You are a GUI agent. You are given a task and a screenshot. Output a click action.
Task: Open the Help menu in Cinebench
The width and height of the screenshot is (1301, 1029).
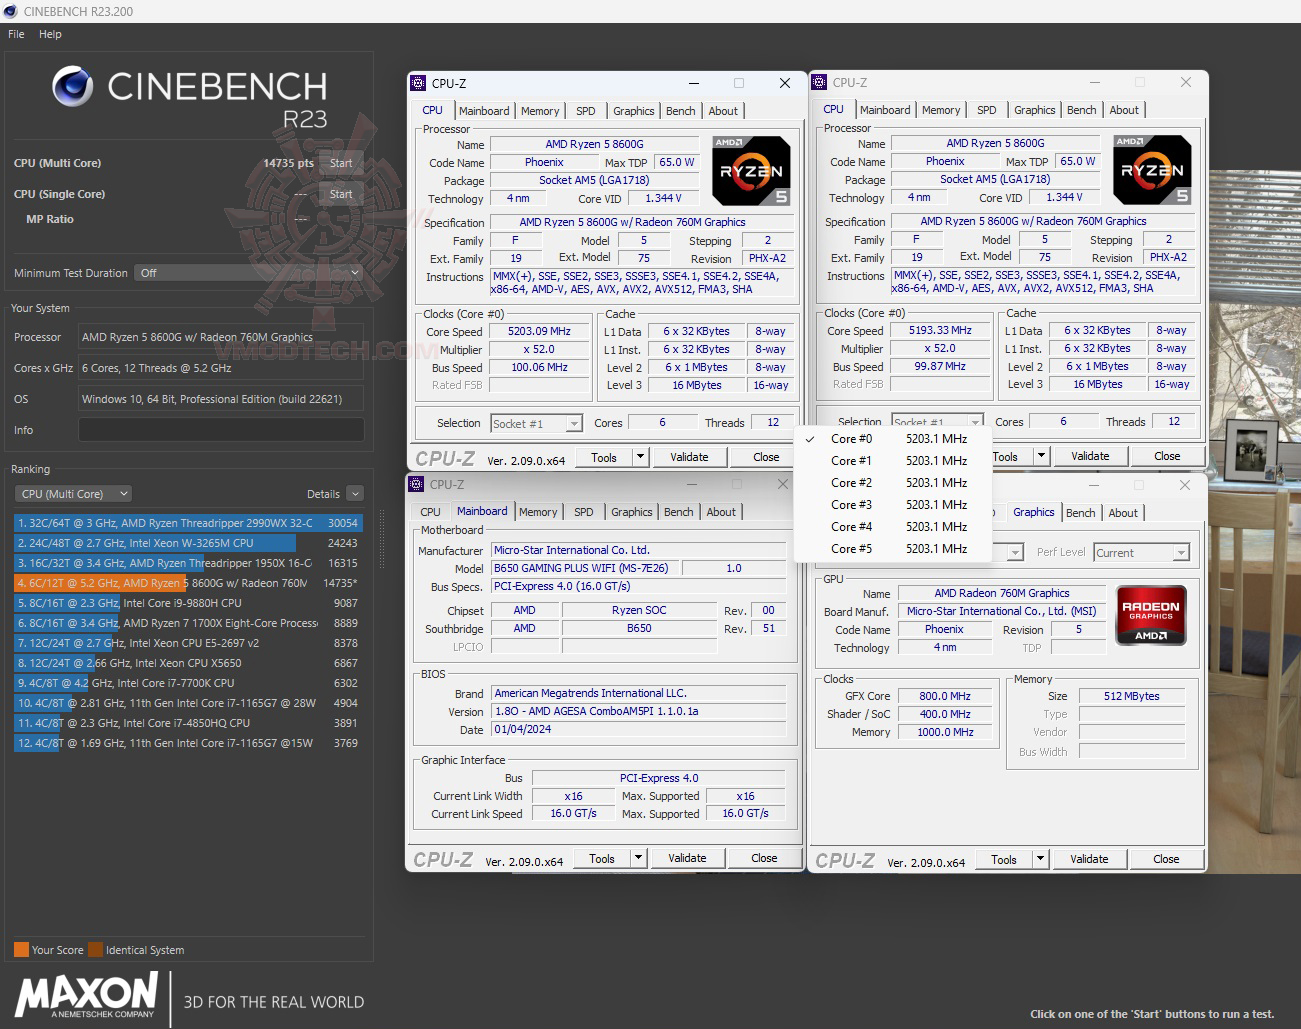[x=50, y=34]
